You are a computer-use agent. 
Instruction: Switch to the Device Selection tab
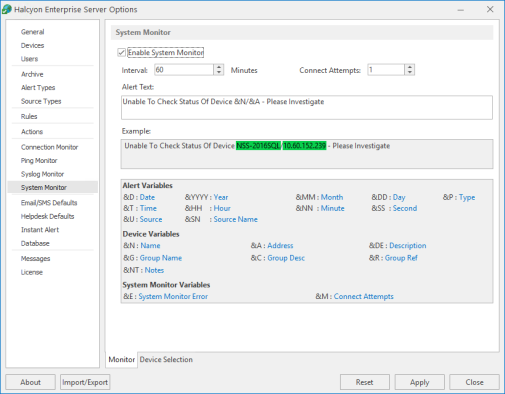pos(166,360)
